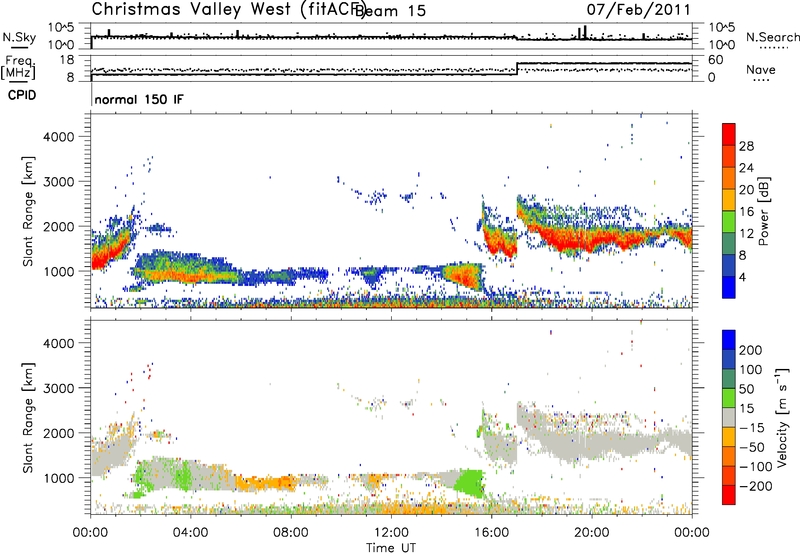Click the 'Christmas Valley West (fitACF)' title
Screen dimensions: 800x554
(228, 9)
